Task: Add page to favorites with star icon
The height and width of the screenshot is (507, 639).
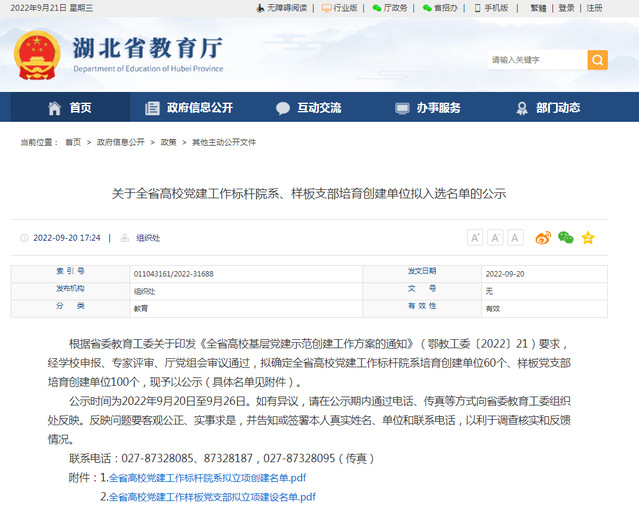Action: (x=588, y=238)
